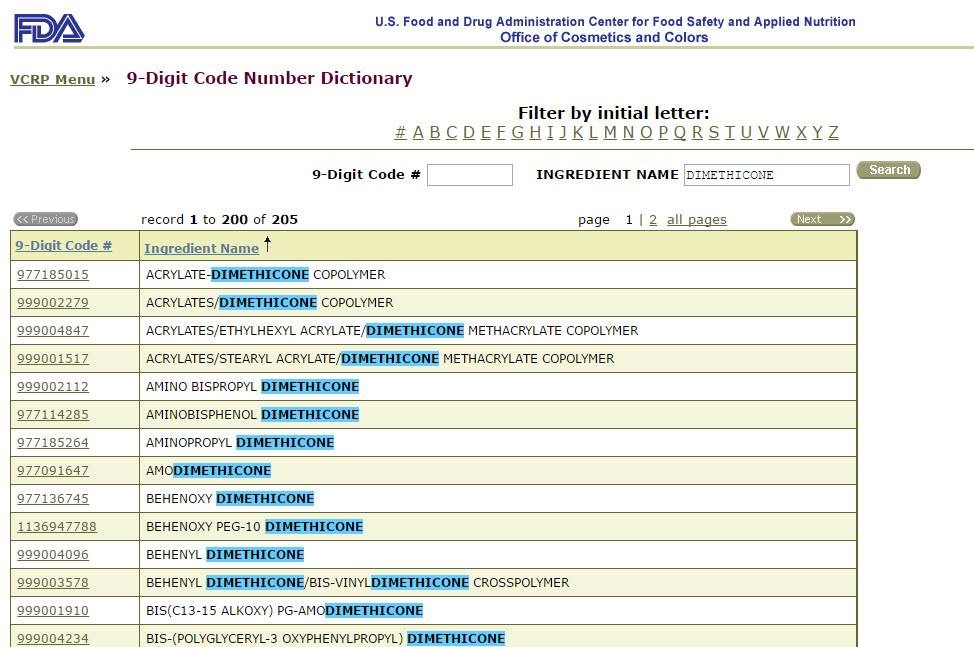The height and width of the screenshot is (647, 974).
Task: Click the Ingredient Name search field
Action: (767, 175)
